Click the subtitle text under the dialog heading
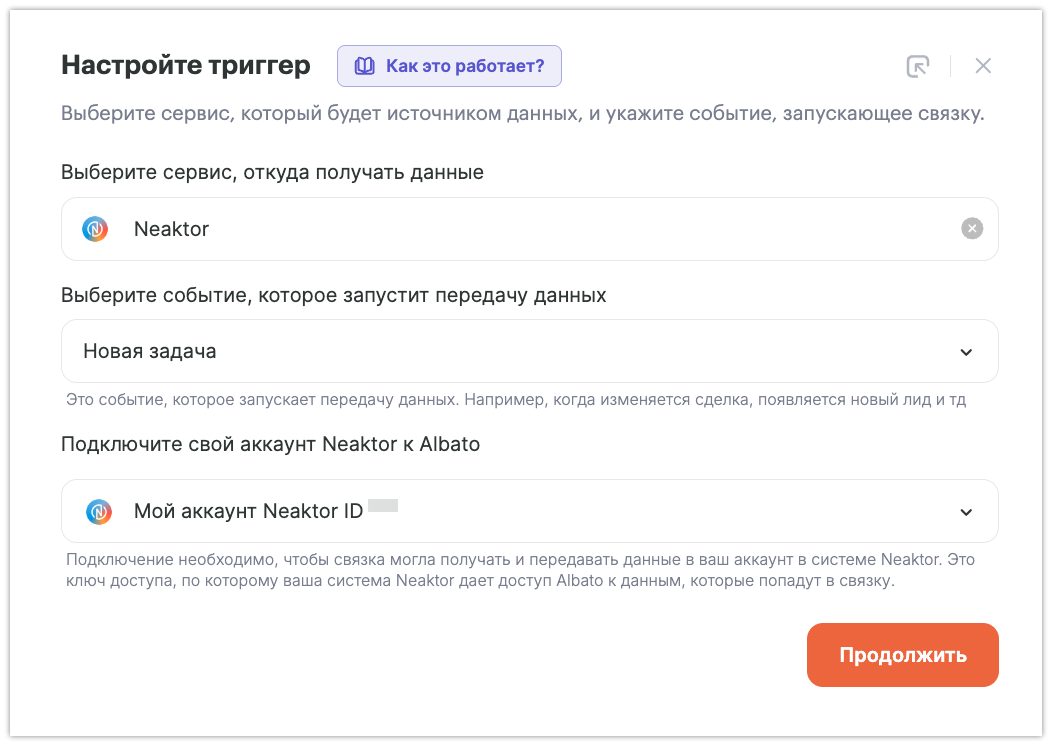 [x=522, y=113]
